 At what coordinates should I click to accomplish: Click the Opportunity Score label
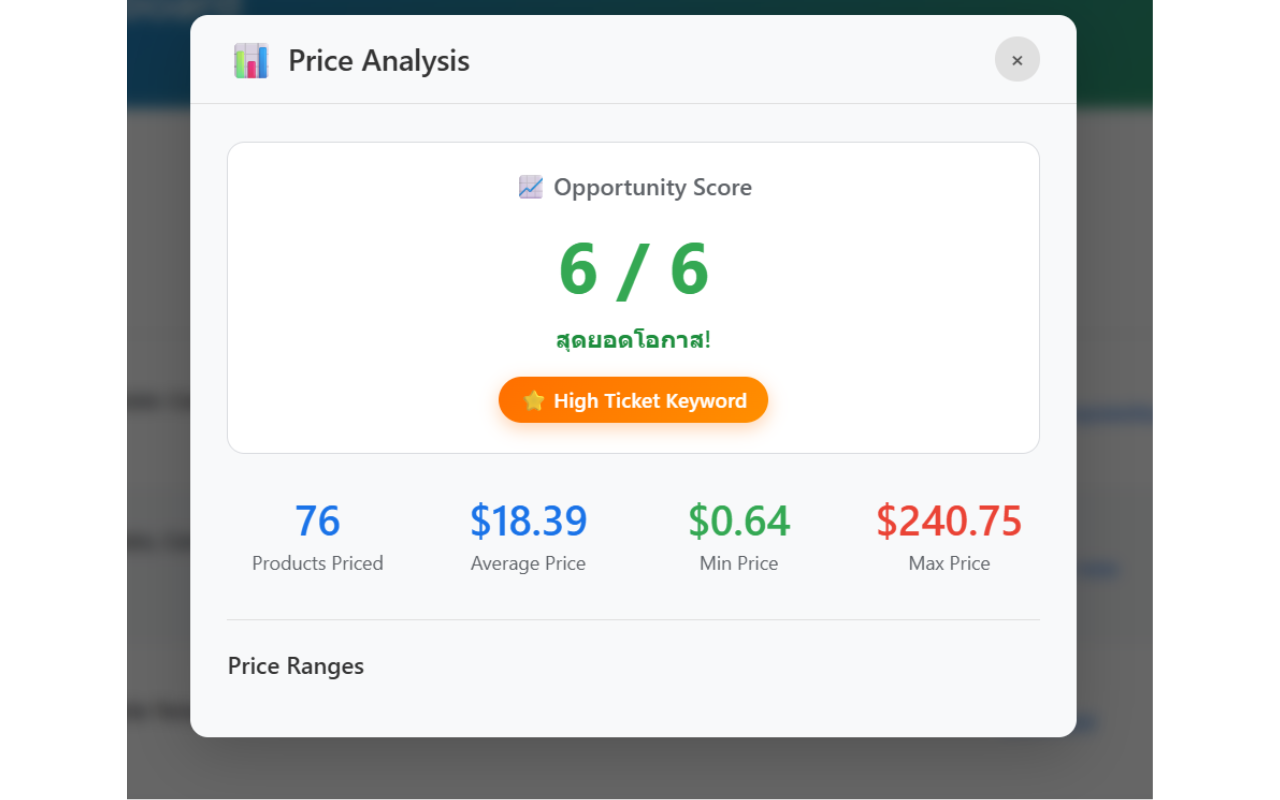(652, 188)
